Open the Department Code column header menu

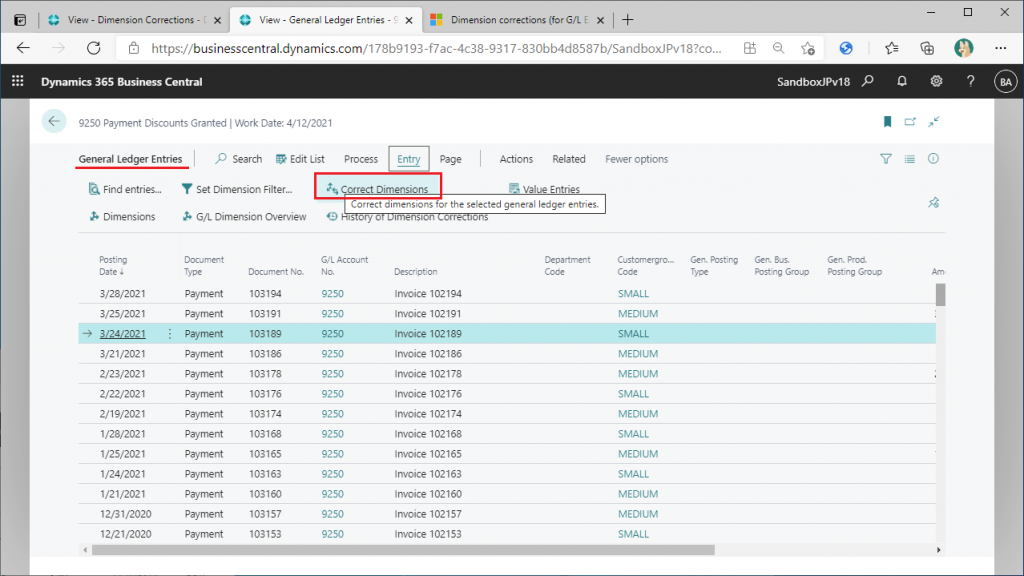(568, 266)
